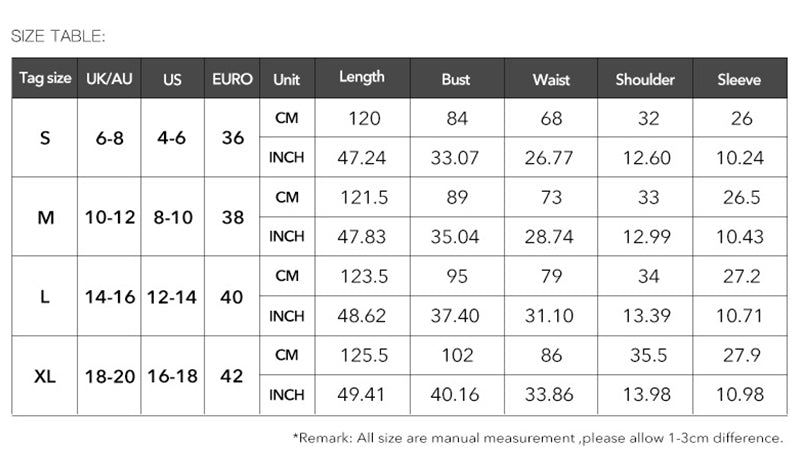Select the EURO column header
Image resolution: width=800 pixels, height=465 pixels.
[x=232, y=79]
